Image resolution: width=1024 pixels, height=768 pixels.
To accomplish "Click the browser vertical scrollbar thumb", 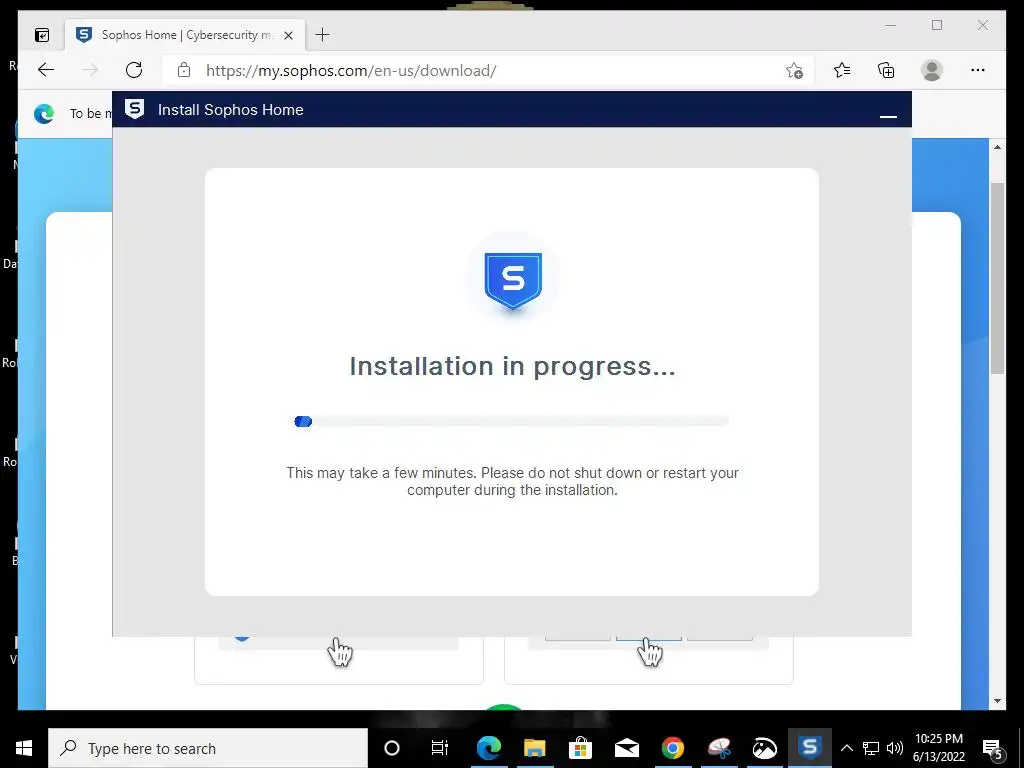I will tap(997, 278).
